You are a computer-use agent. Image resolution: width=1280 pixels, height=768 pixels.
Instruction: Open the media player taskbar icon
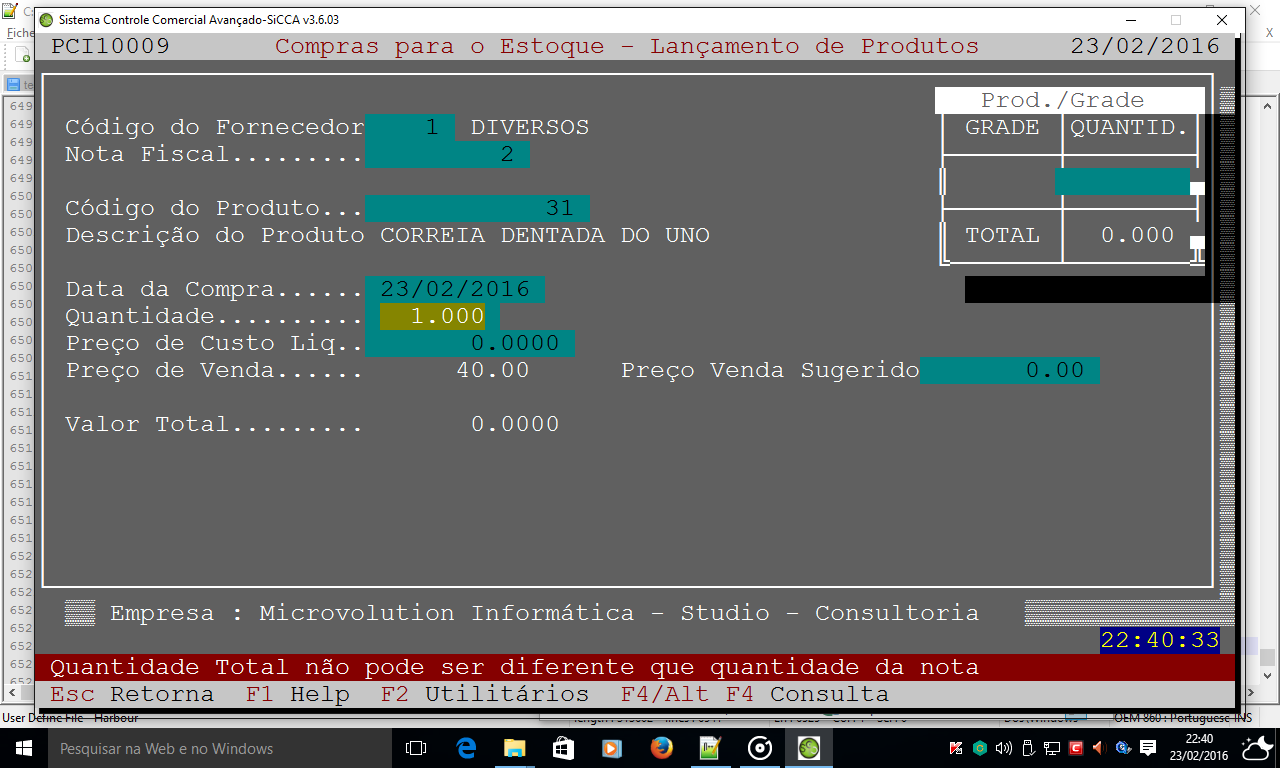[x=612, y=748]
